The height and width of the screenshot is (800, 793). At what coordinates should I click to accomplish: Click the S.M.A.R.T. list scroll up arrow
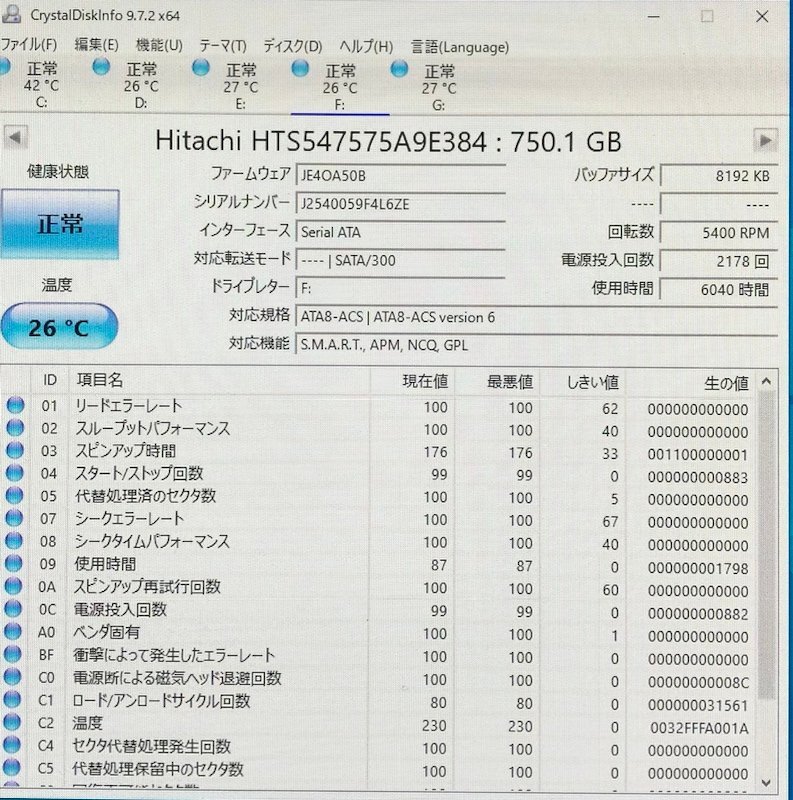tap(766, 382)
